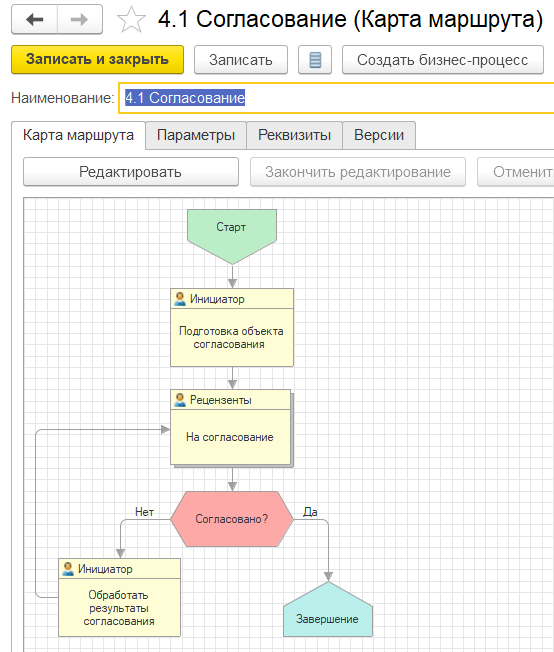554x652 pixels.
Task: Select the Карта маршрута tab
Action: [x=78, y=135]
